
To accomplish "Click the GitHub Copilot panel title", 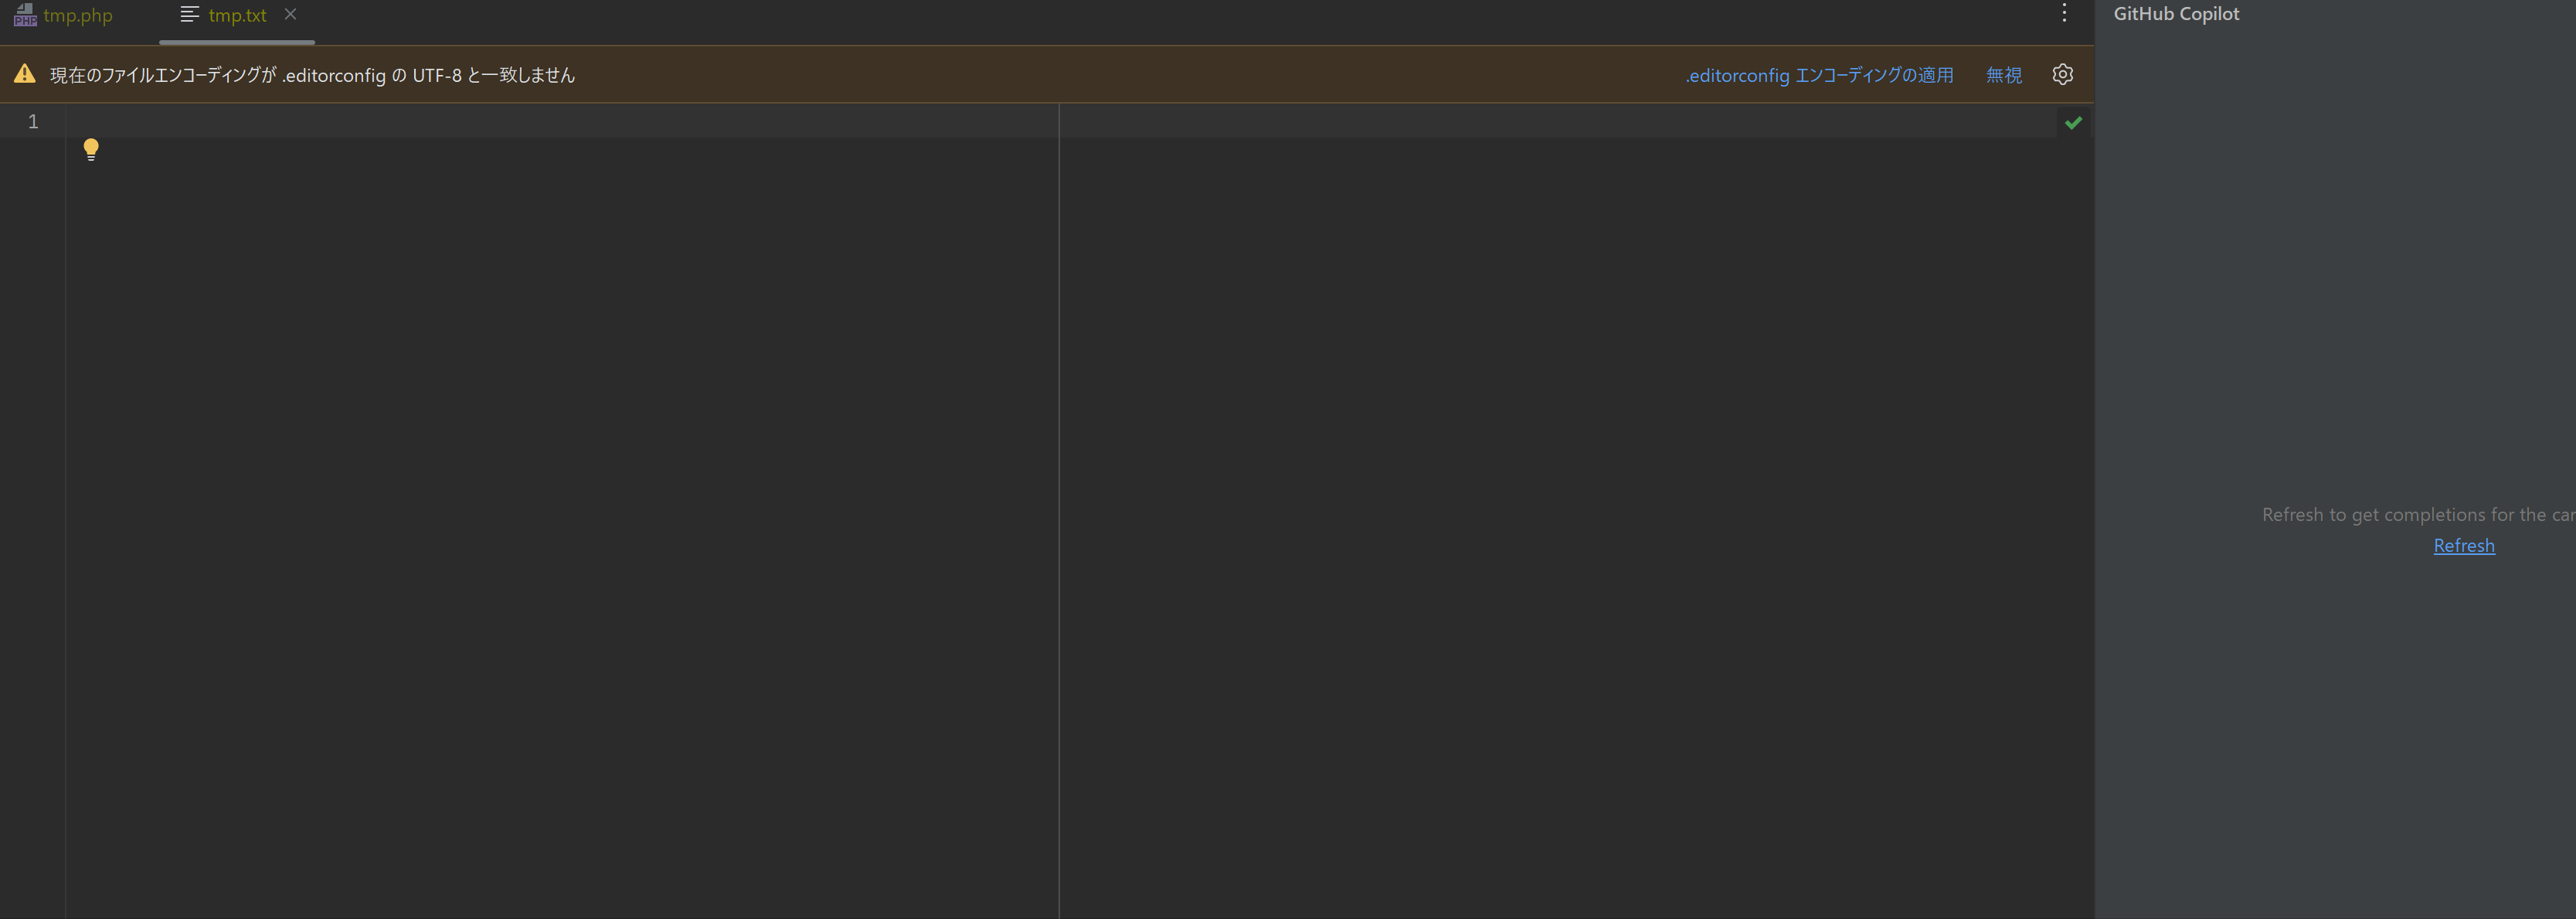I will [x=2176, y=14].
